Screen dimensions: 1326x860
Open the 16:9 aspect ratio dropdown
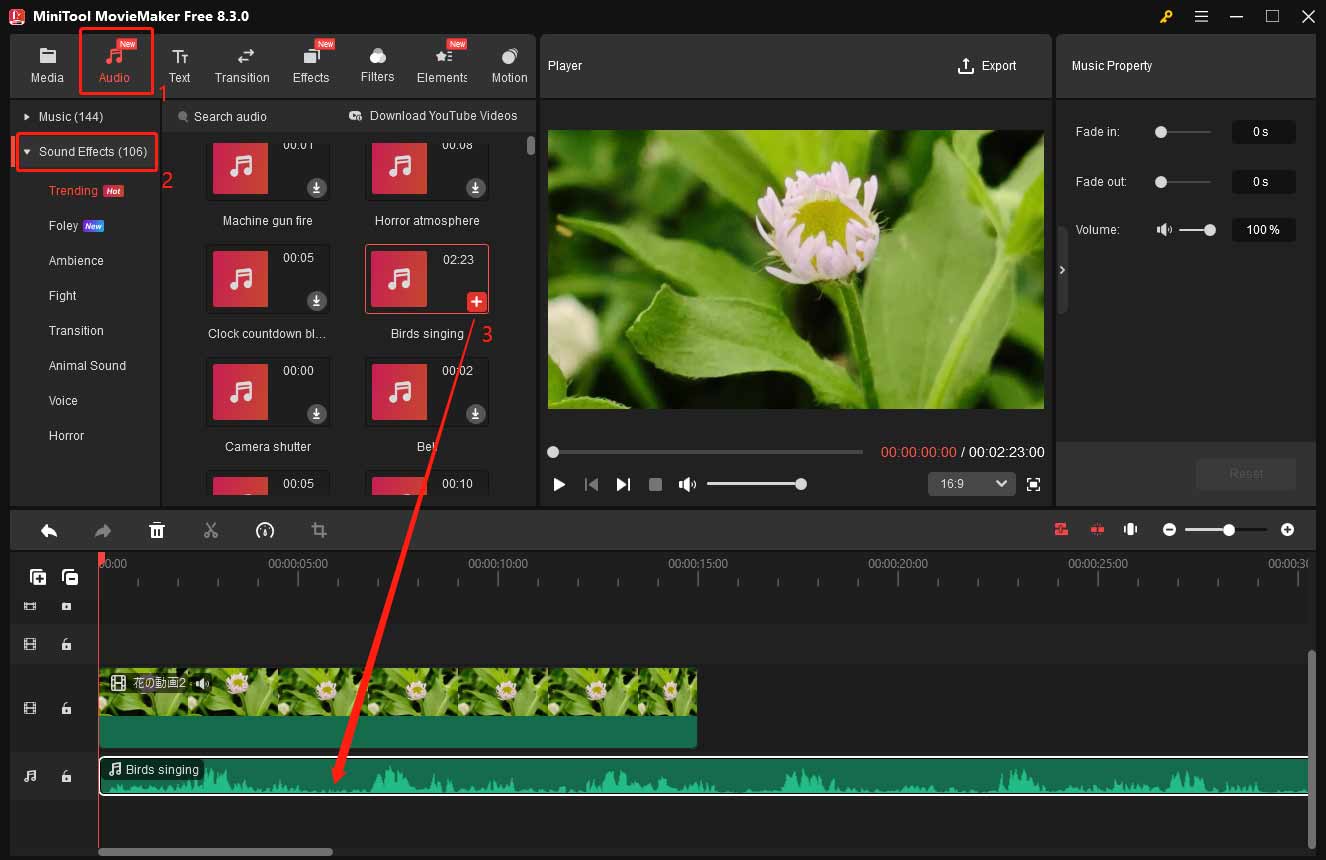click(972, 484)
